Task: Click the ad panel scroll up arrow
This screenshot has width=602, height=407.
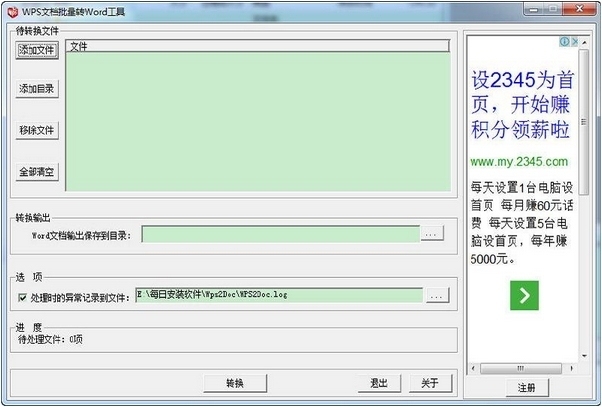Action: coord(584,42)
